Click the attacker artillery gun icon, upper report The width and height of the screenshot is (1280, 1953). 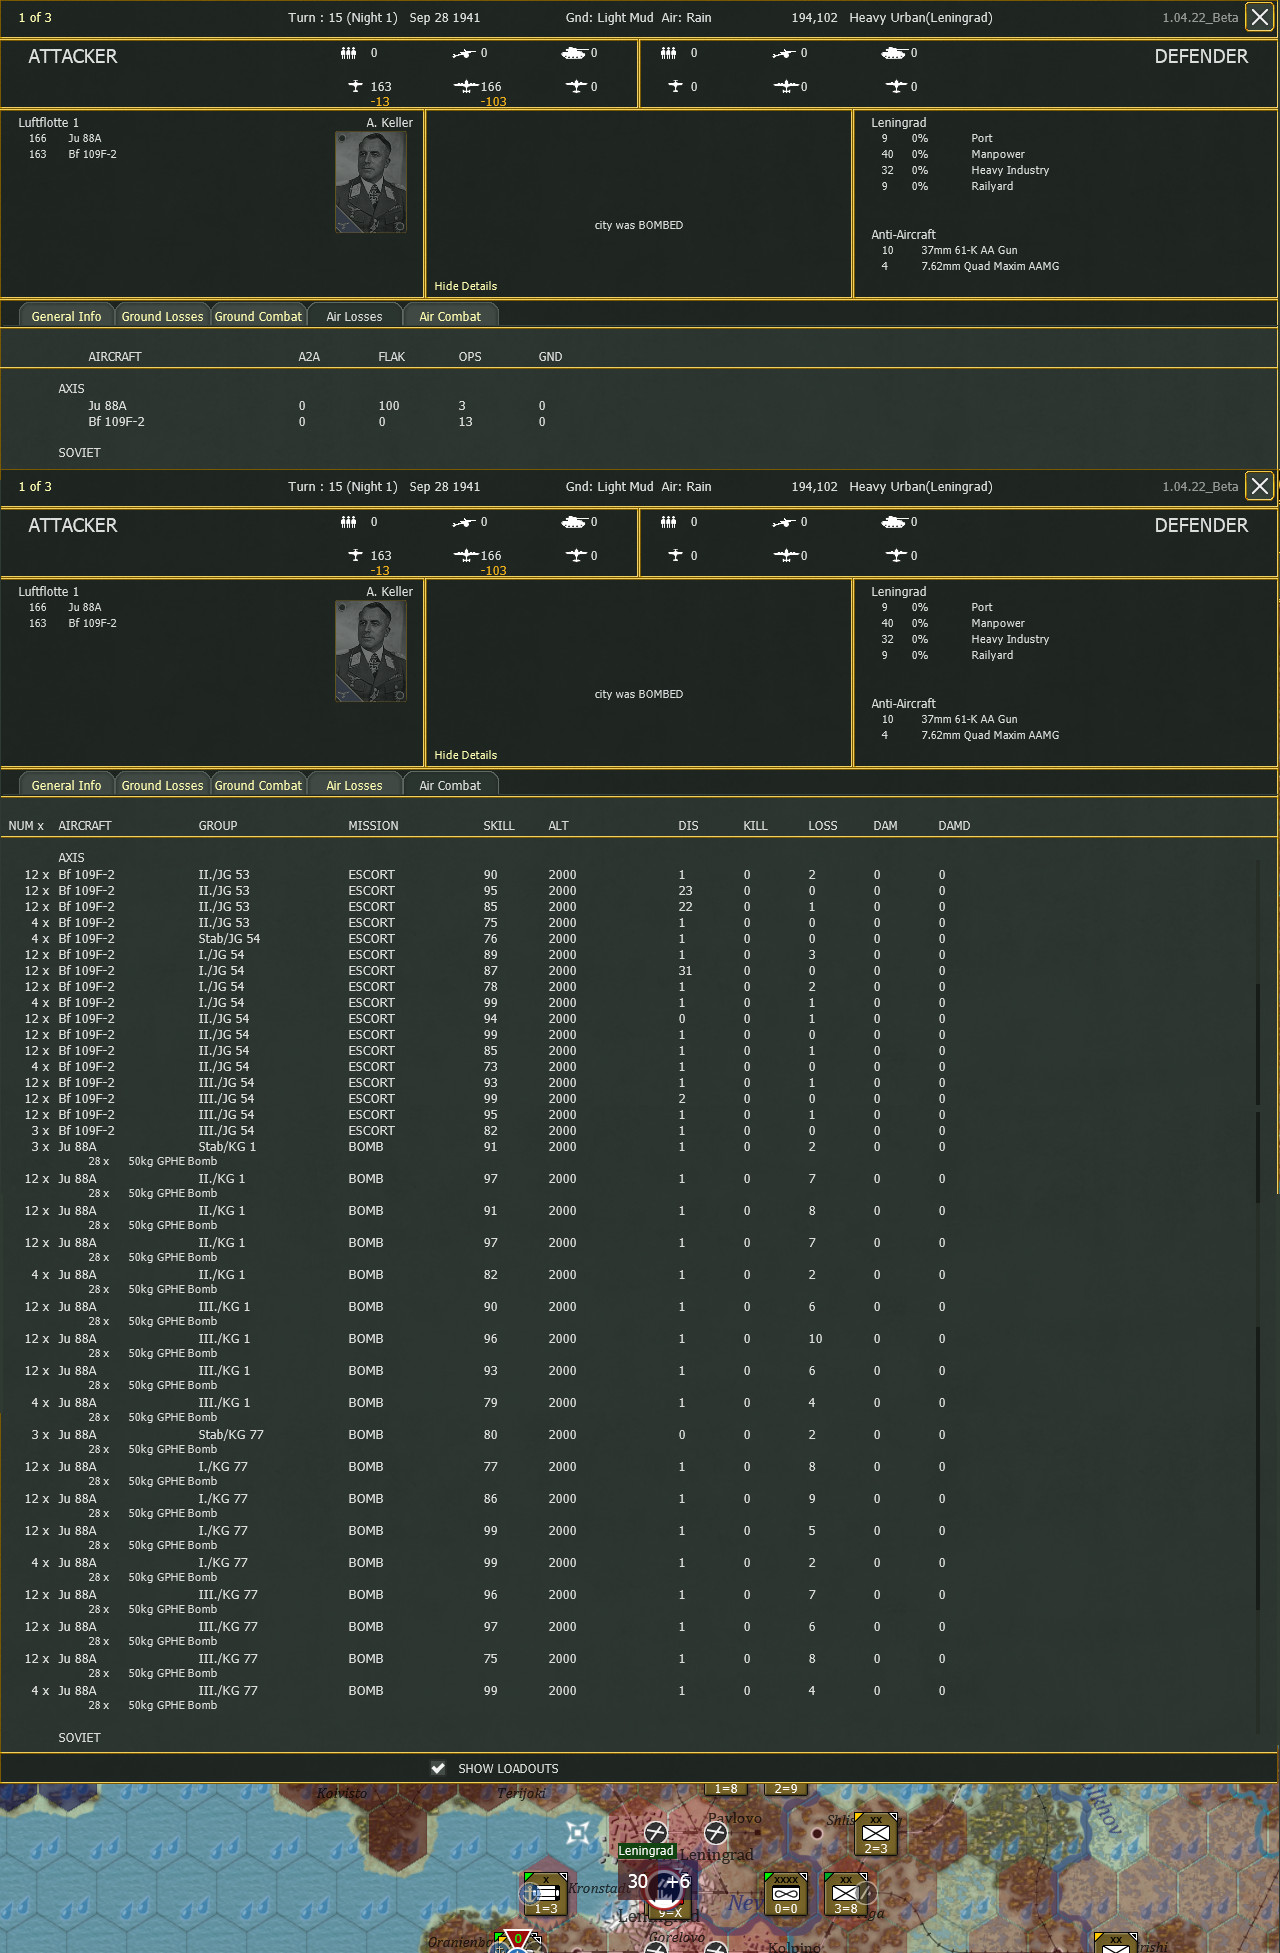[x=463, y=53]
